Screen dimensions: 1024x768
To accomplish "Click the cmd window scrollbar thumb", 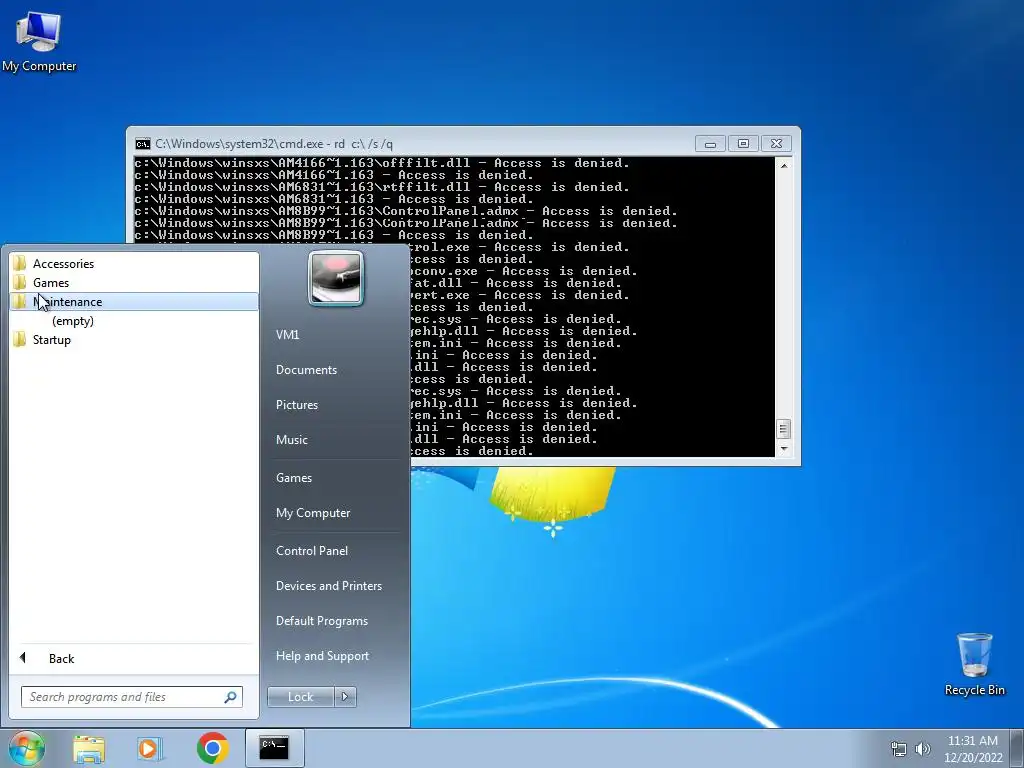I will click(x=784, y=429).
